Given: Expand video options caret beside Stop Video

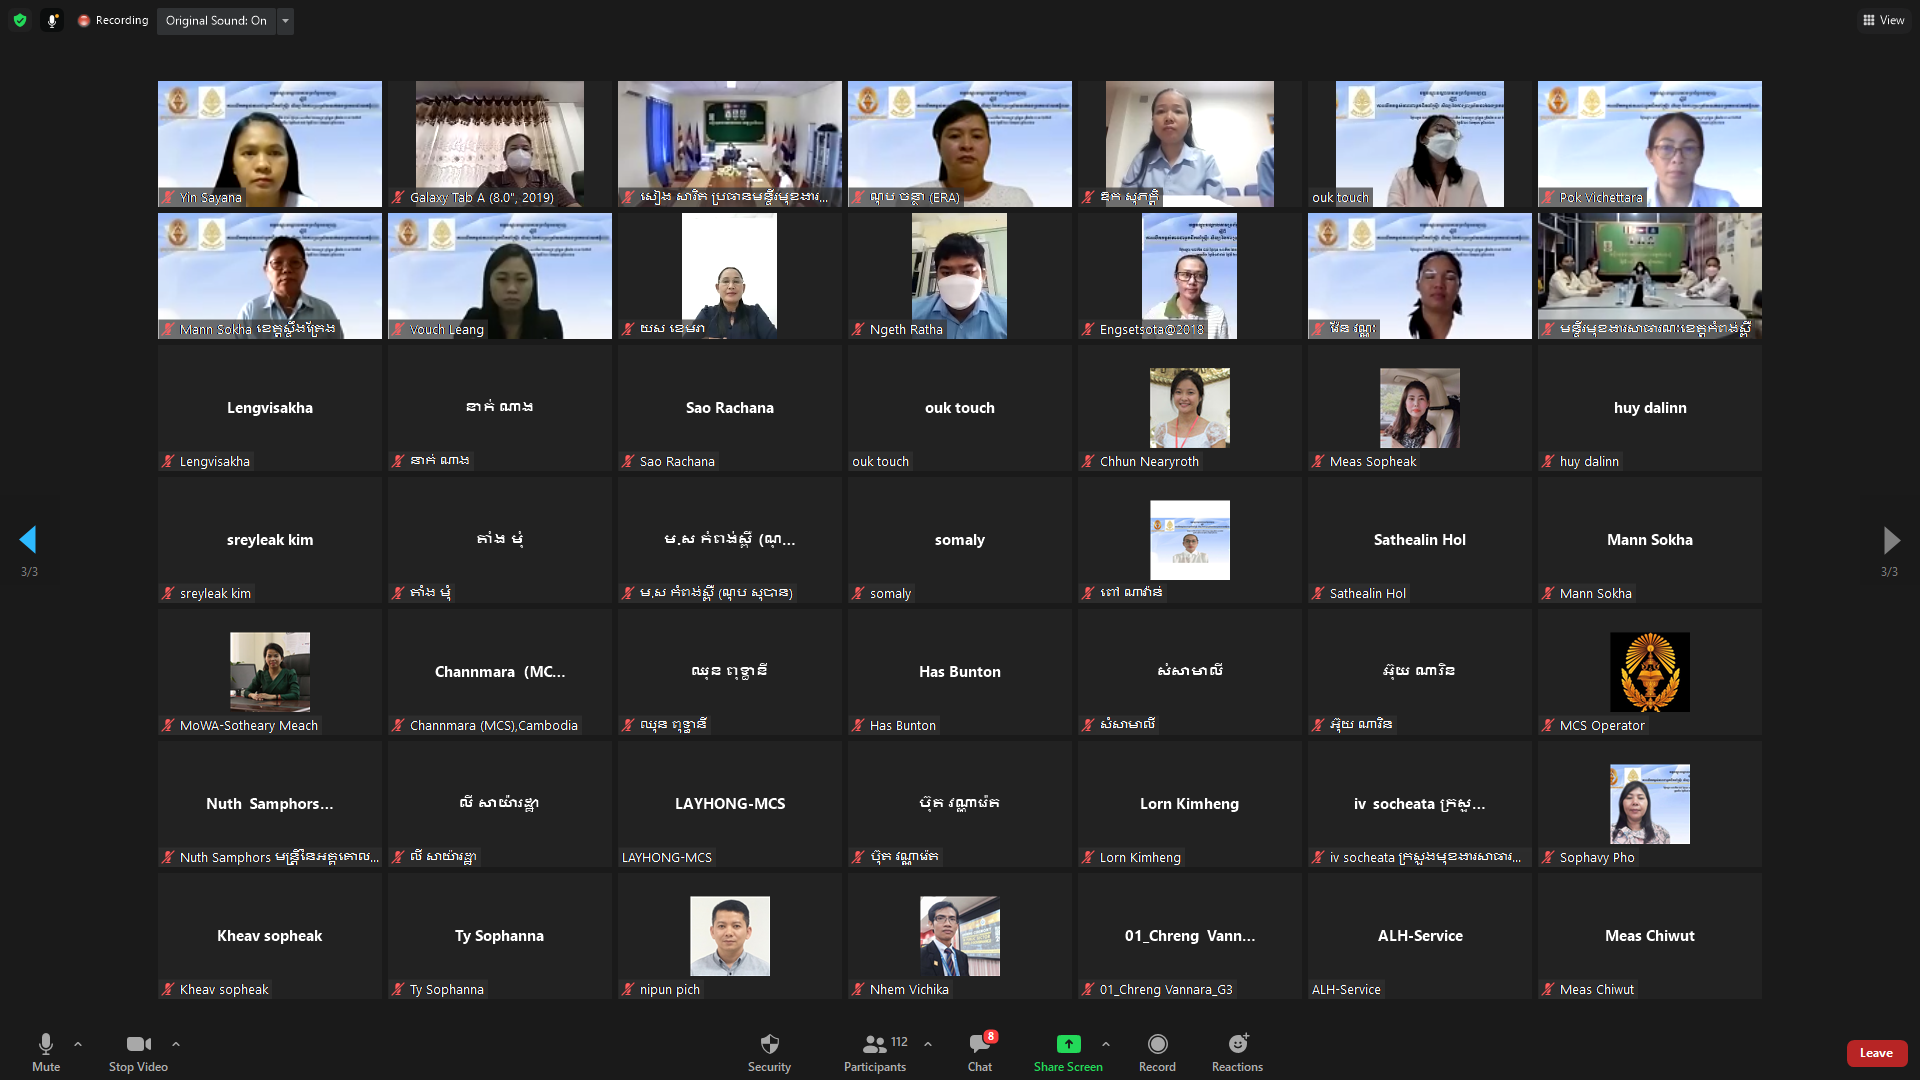Looking at the screenshot, I should click(x=176, y=1044).
